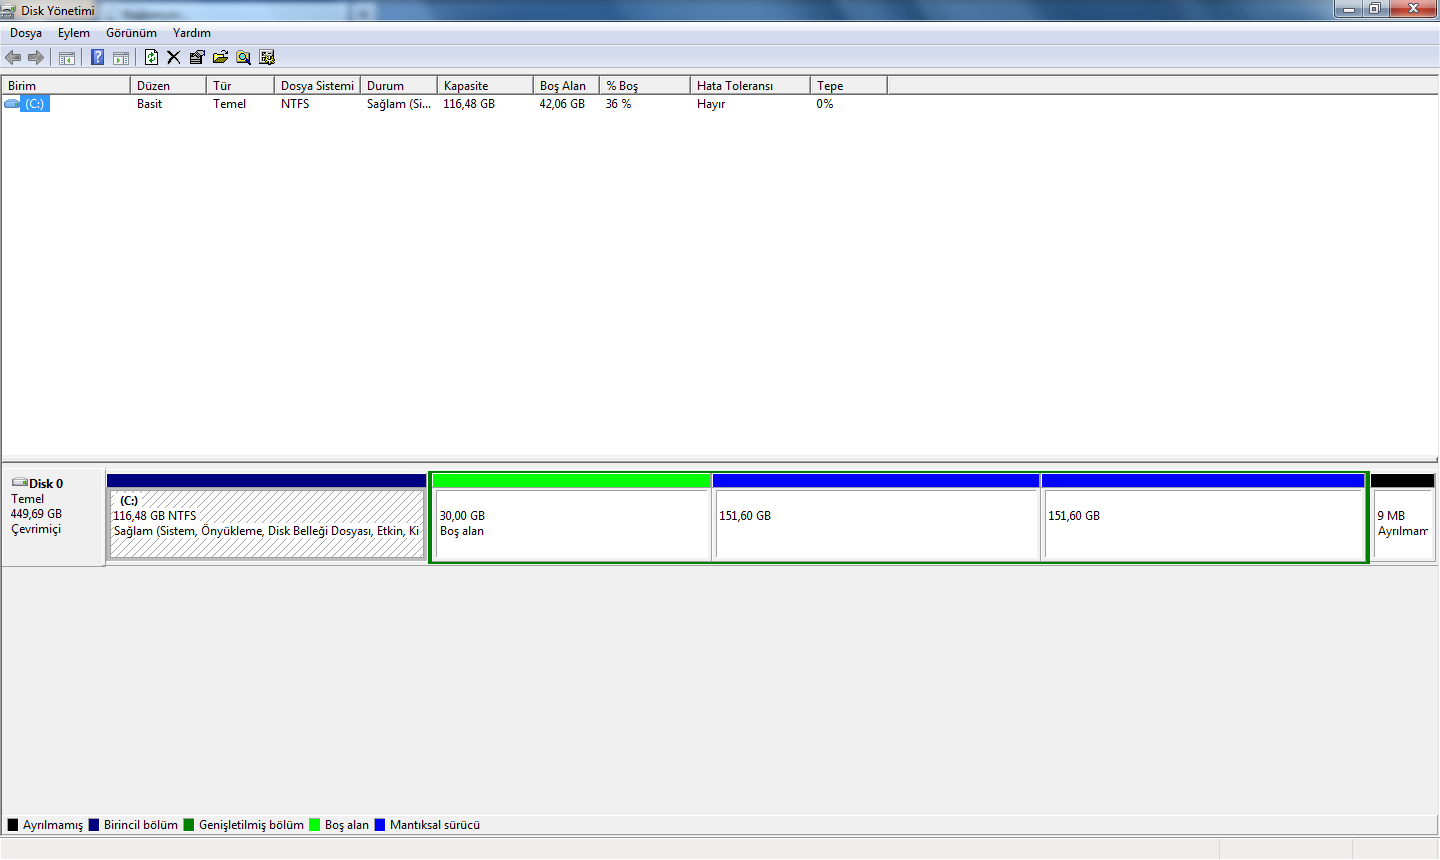Sort by the Boş Alan column header
Viewport: 1440px width, 860px height.
click(x=566, y=86)
